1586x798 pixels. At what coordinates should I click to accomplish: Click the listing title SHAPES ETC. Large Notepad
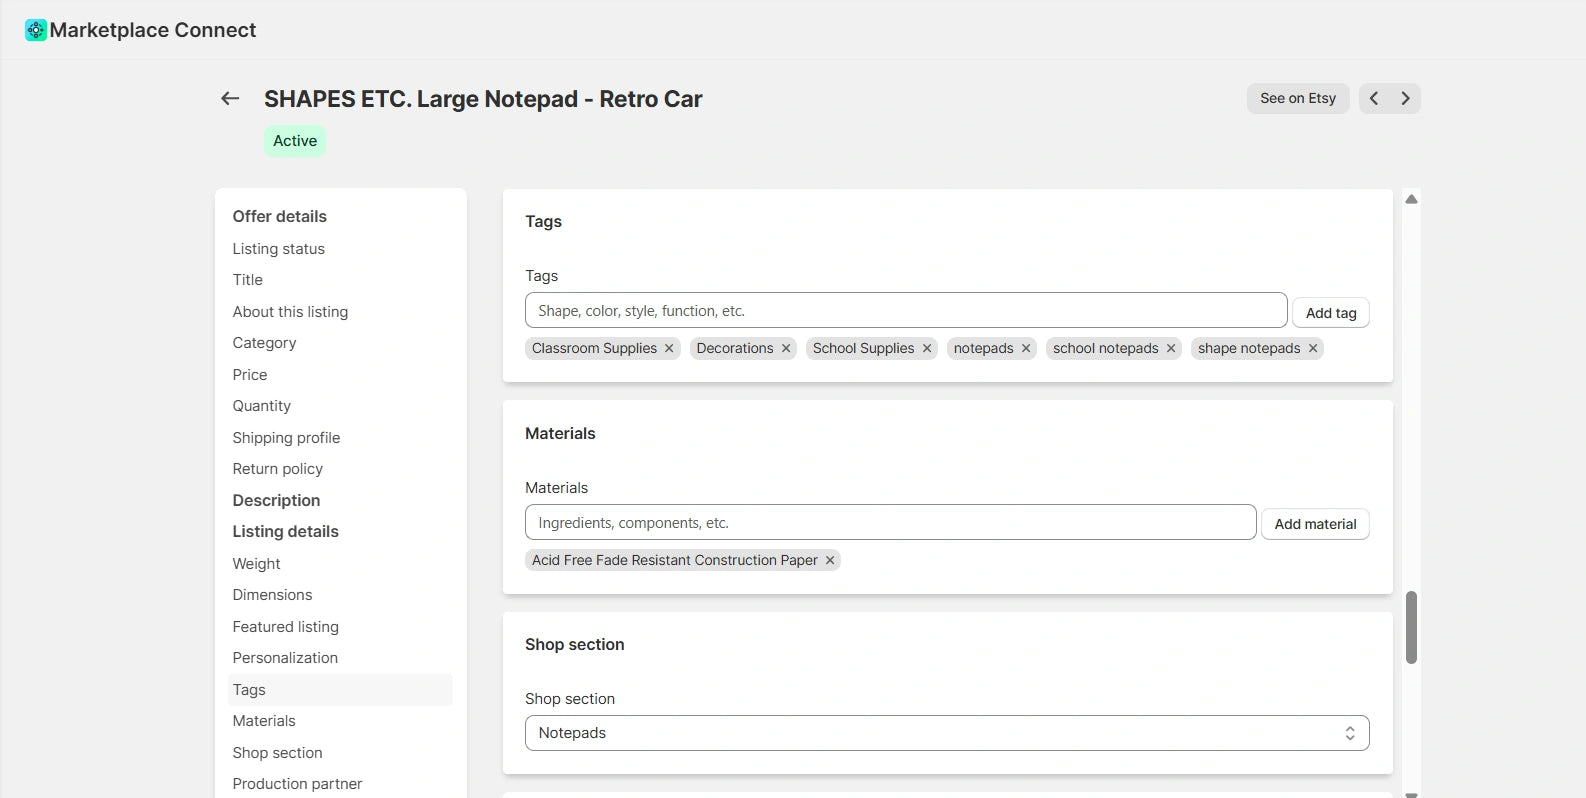click(x=483, y=99)
